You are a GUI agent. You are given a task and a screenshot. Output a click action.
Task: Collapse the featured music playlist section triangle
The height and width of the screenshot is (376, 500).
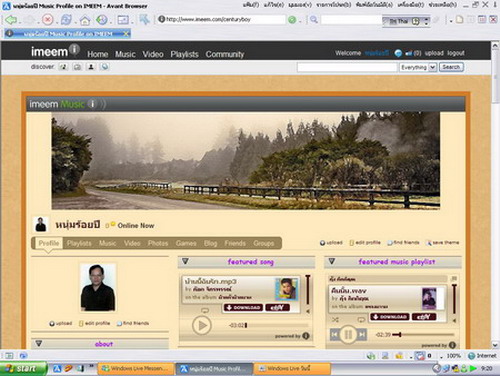pos(332,261)
